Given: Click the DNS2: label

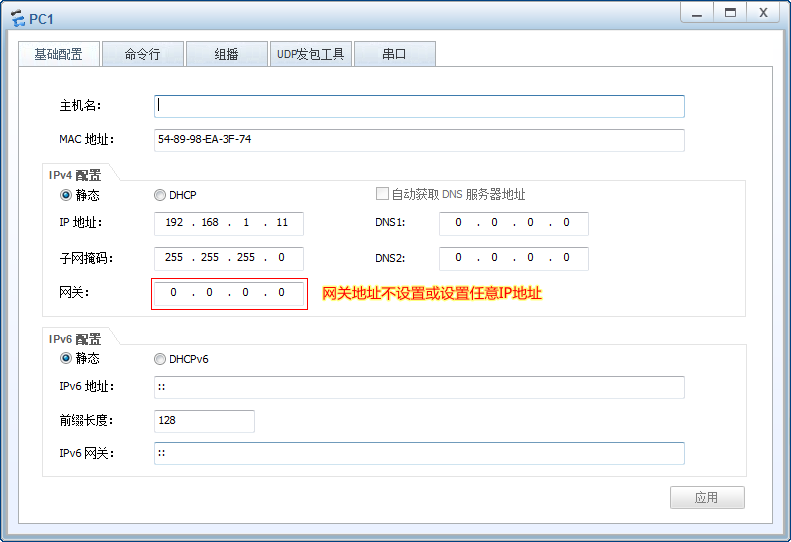Looking at the screenshot, I should click(x=390, y=258).
